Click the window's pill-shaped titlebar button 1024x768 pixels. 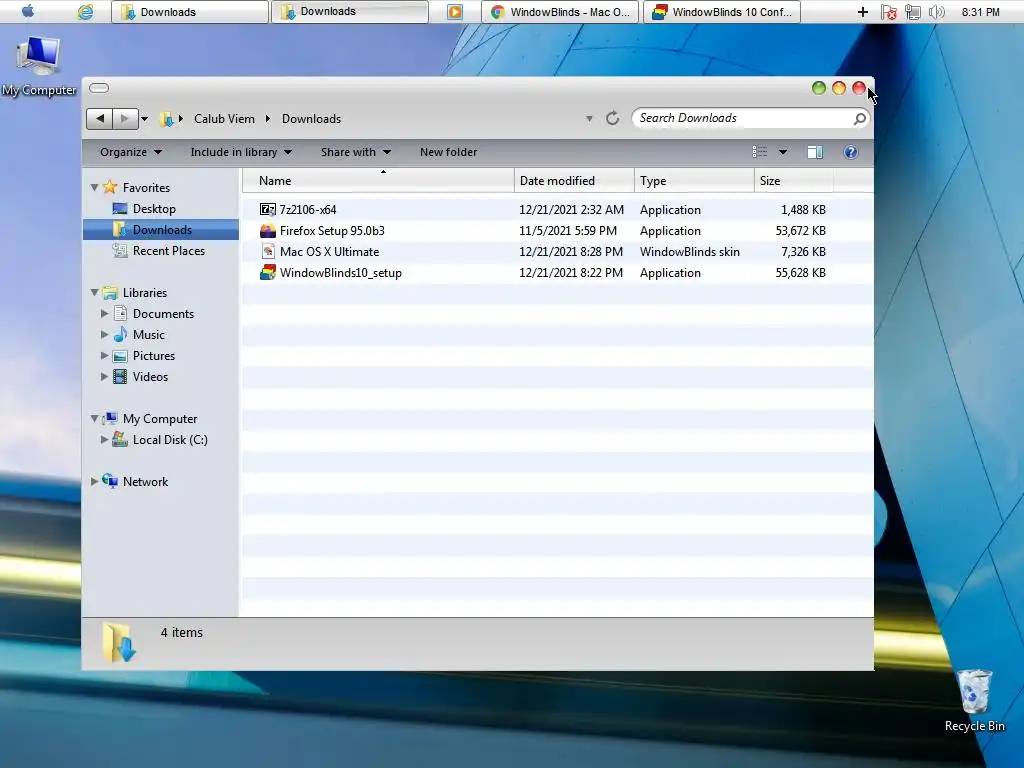click(99, 88)
